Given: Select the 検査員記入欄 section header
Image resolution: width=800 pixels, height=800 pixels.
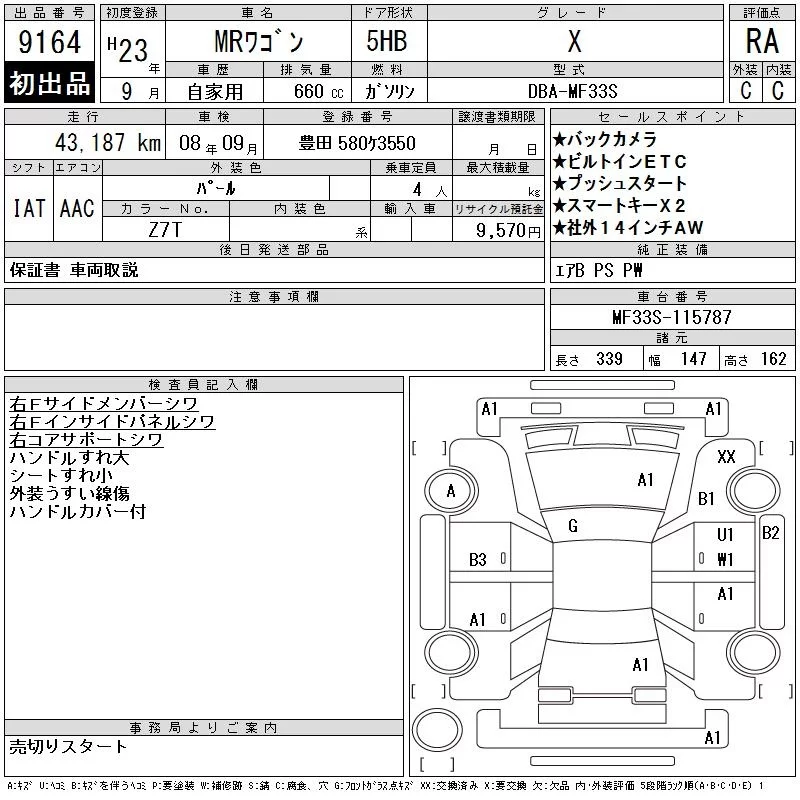Looking at the screenshot, I should [x=204, y=384].
